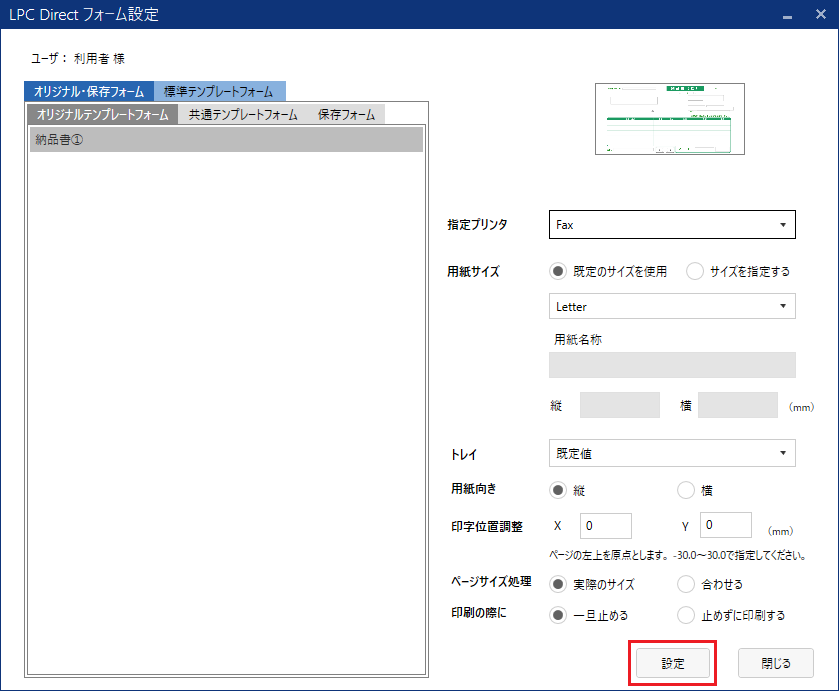
Task: Click the 閉じる button
Action: (x=775, y=662)
